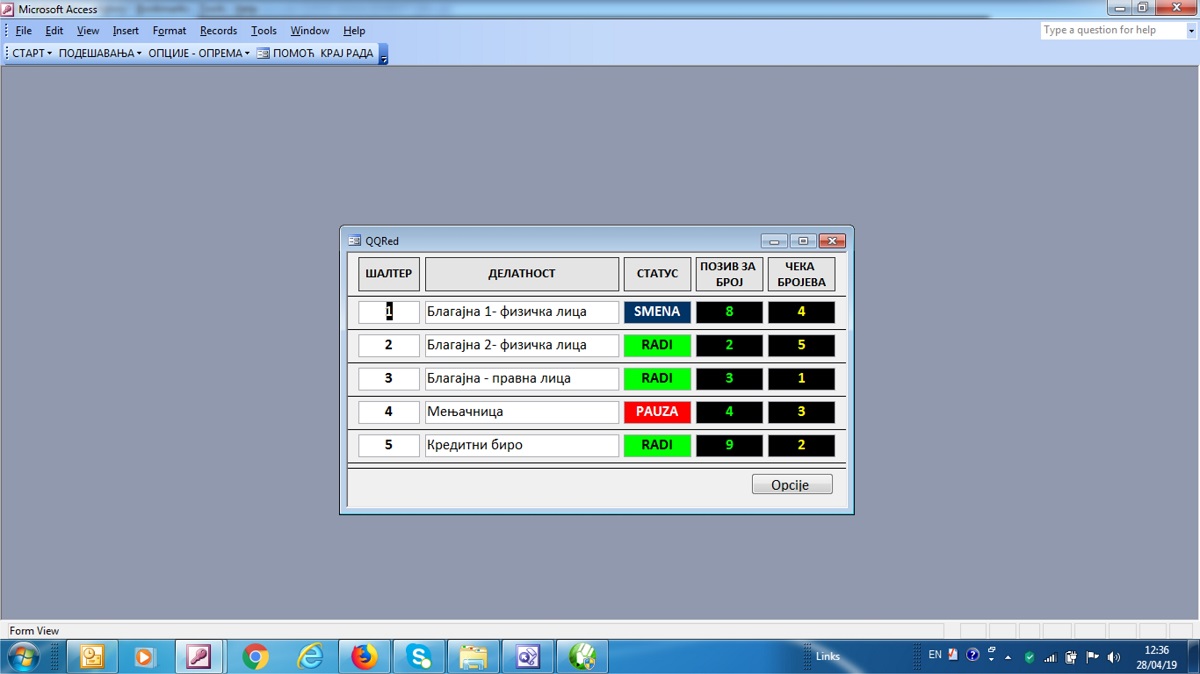The width and height of the screenshot is (1200, 674).
Task: Click the ДЕЛАТНОСТ column header button
Action: 521,274
